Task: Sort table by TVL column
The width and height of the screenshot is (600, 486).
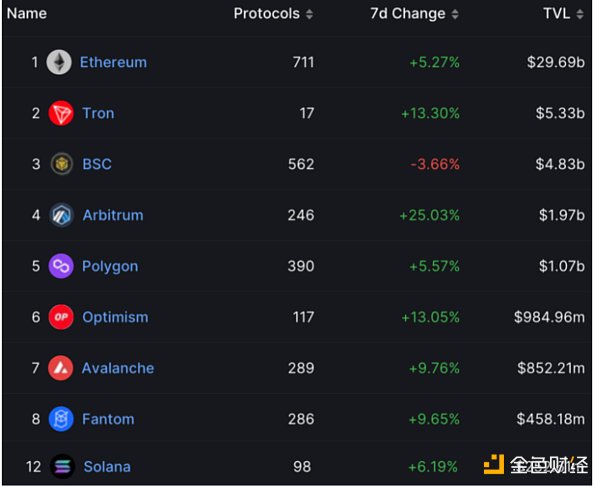Action: point(562,14)
